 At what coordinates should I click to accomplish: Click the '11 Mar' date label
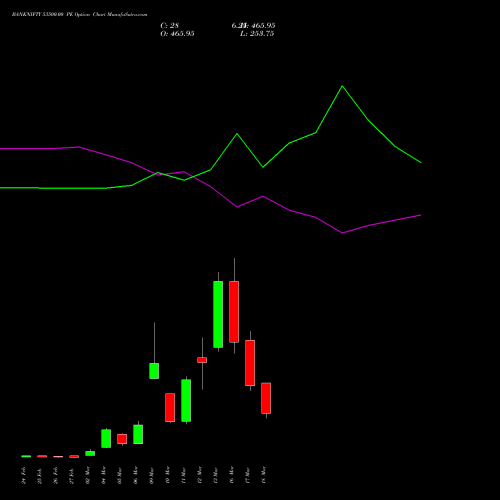coord(184,475)
